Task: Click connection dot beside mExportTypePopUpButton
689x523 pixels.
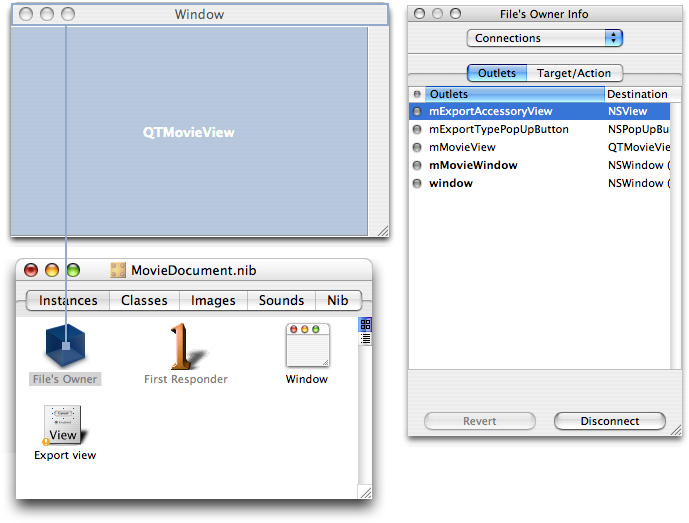Action: tap(417, 129)
